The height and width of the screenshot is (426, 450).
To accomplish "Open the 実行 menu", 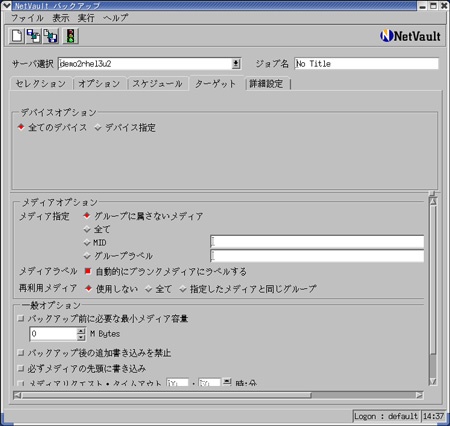I will tap(86, 18).
